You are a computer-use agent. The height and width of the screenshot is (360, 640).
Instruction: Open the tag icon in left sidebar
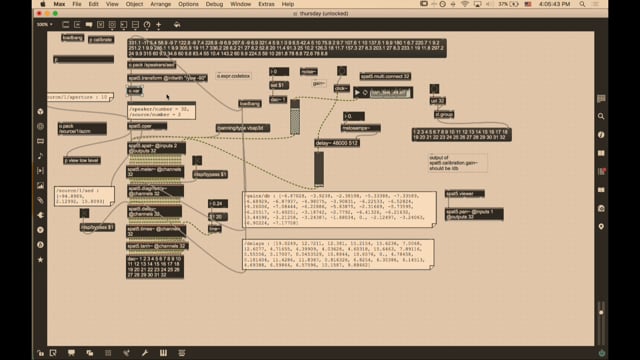[40, 200]
